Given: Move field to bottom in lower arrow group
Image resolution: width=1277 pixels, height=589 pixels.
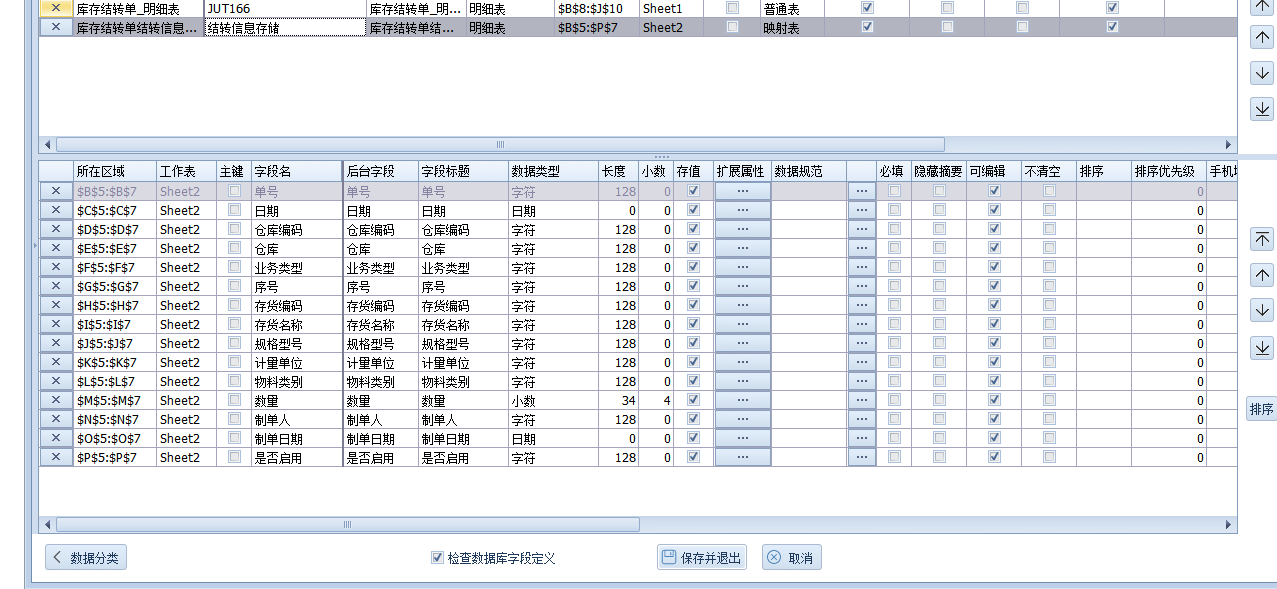Looking at the screenshot, I should [x=1262, y=347].
